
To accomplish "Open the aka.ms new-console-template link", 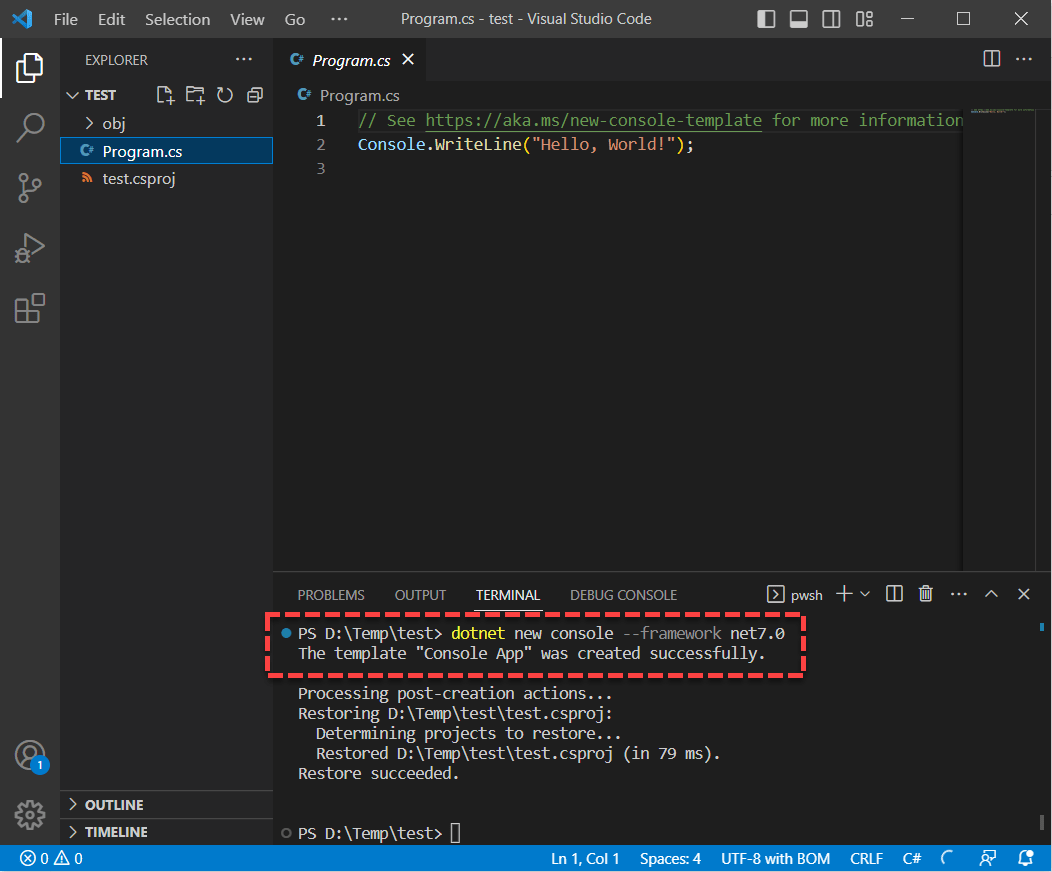I will [593, 121].
